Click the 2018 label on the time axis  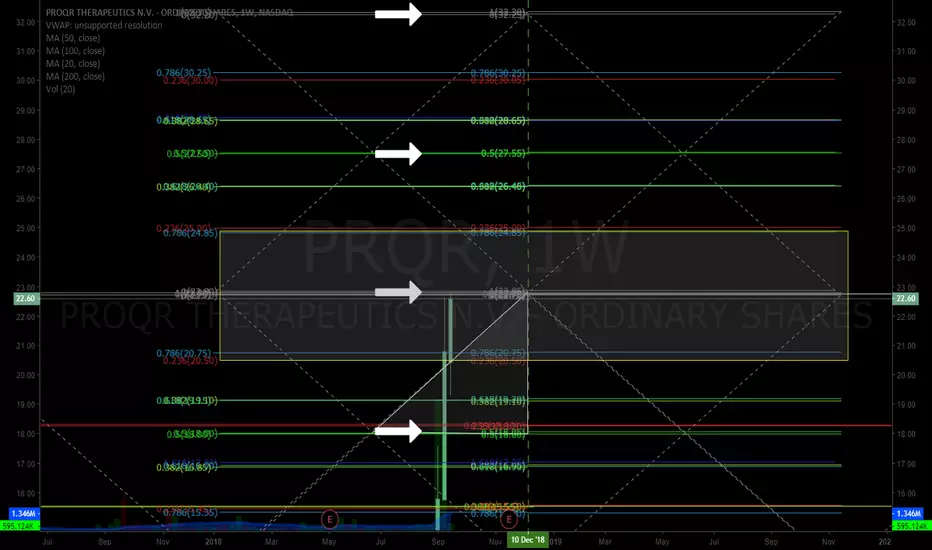[x=213, y=542]
